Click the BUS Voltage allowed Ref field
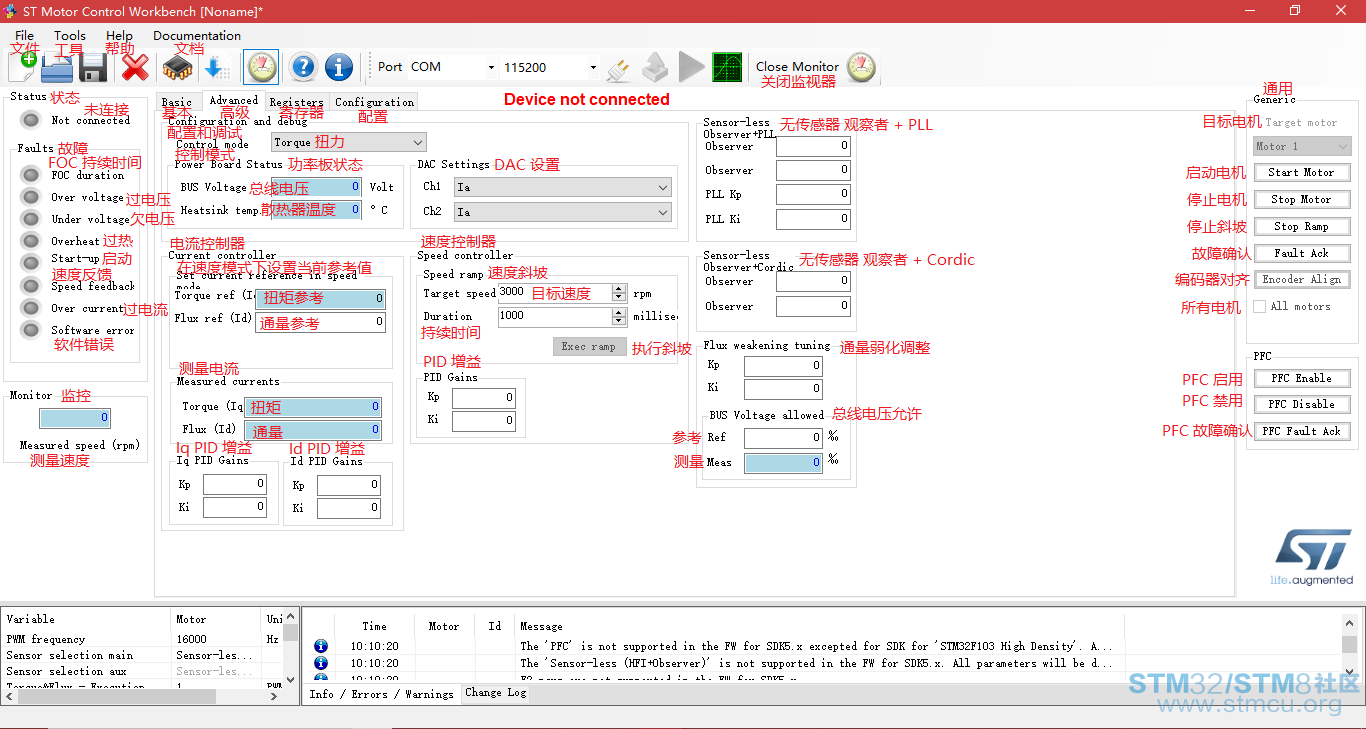Image resolution: width=1366 pixels, height=729 pixels. tap(783, 438)
